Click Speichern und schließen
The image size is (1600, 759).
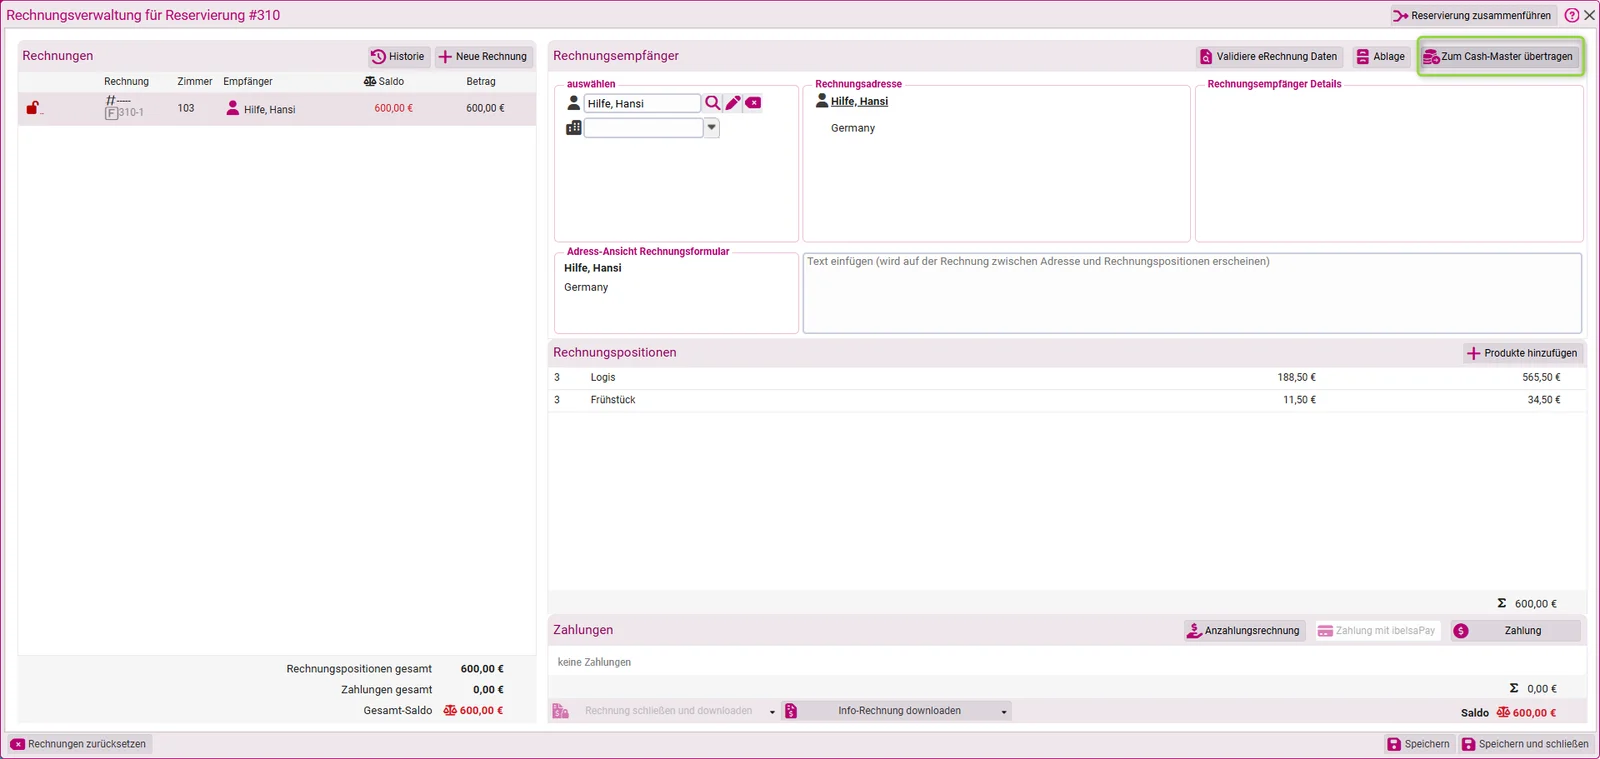pyautogui.click(x=1525, y=744)
